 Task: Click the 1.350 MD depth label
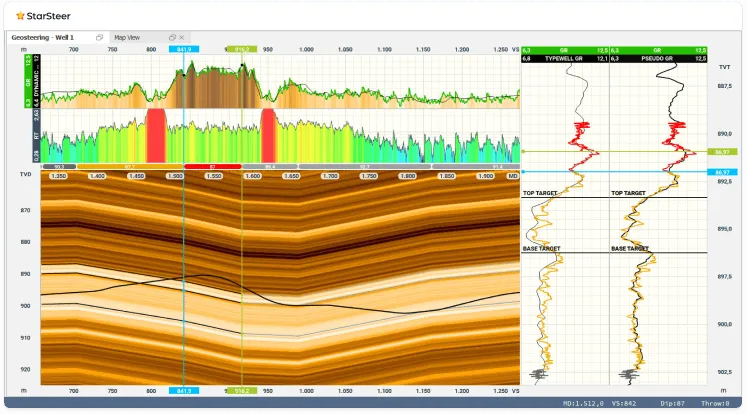(x=59, y=176)
